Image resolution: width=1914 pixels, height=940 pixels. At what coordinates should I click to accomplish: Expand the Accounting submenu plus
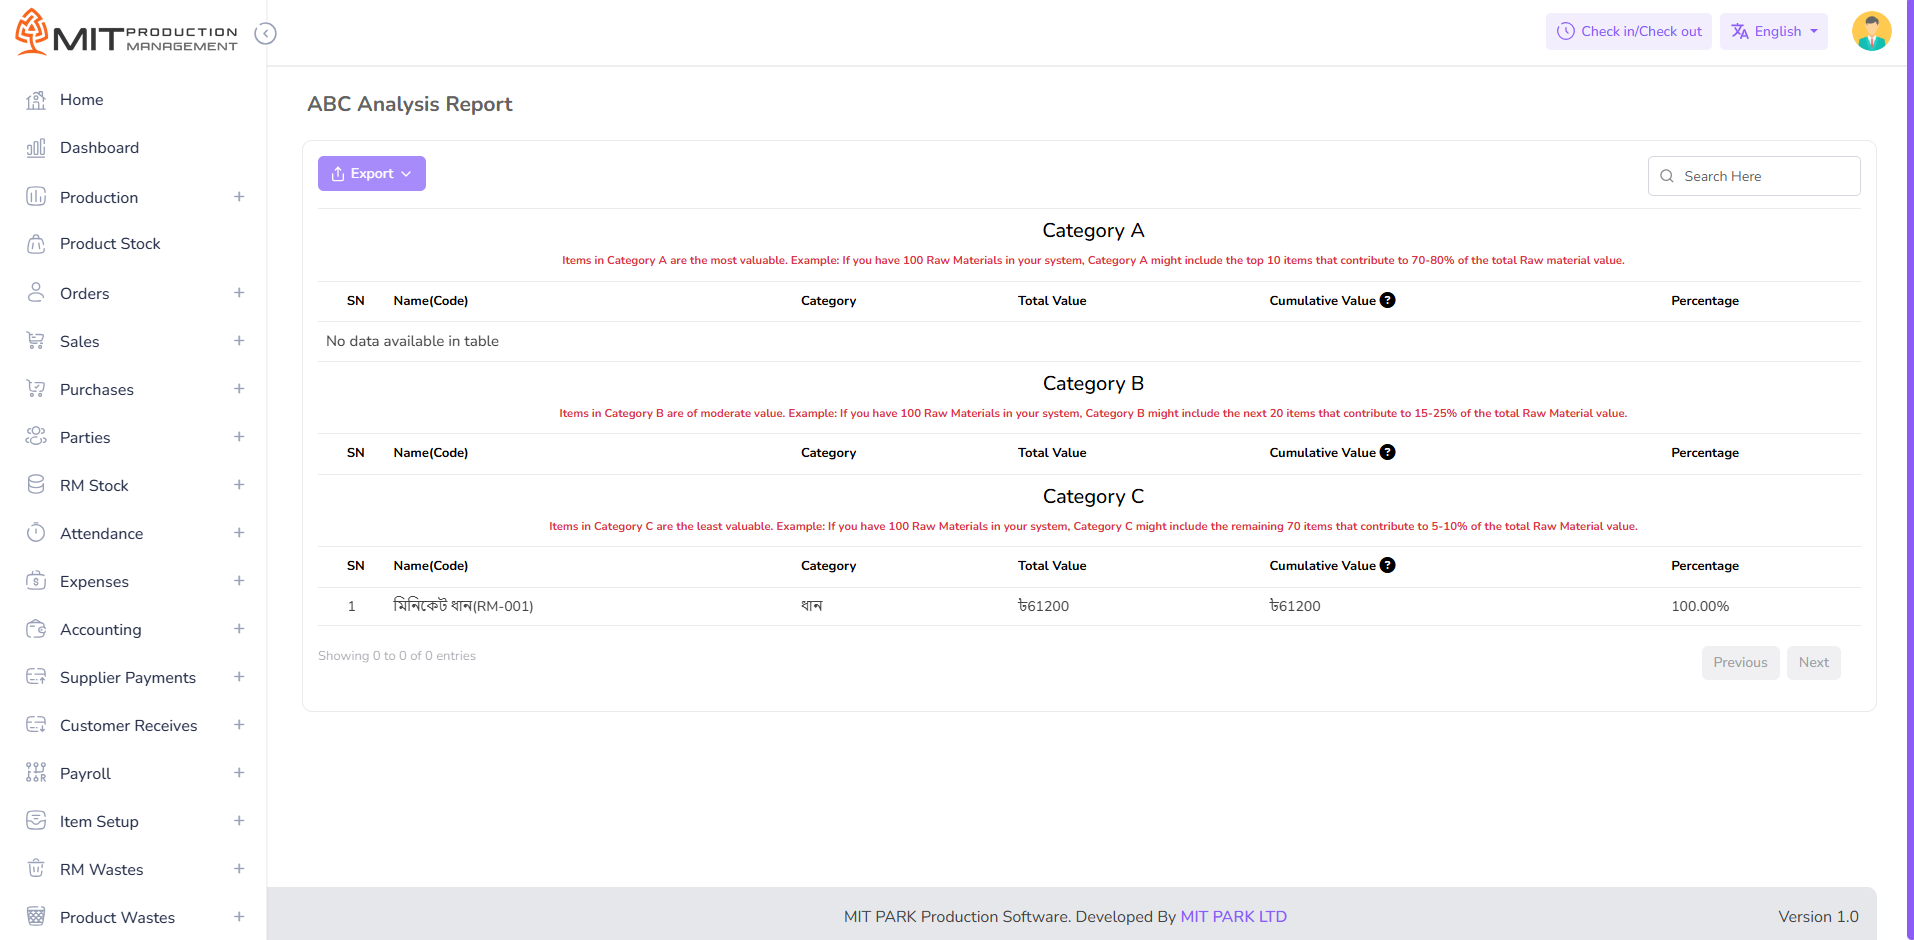pos(239,629)
